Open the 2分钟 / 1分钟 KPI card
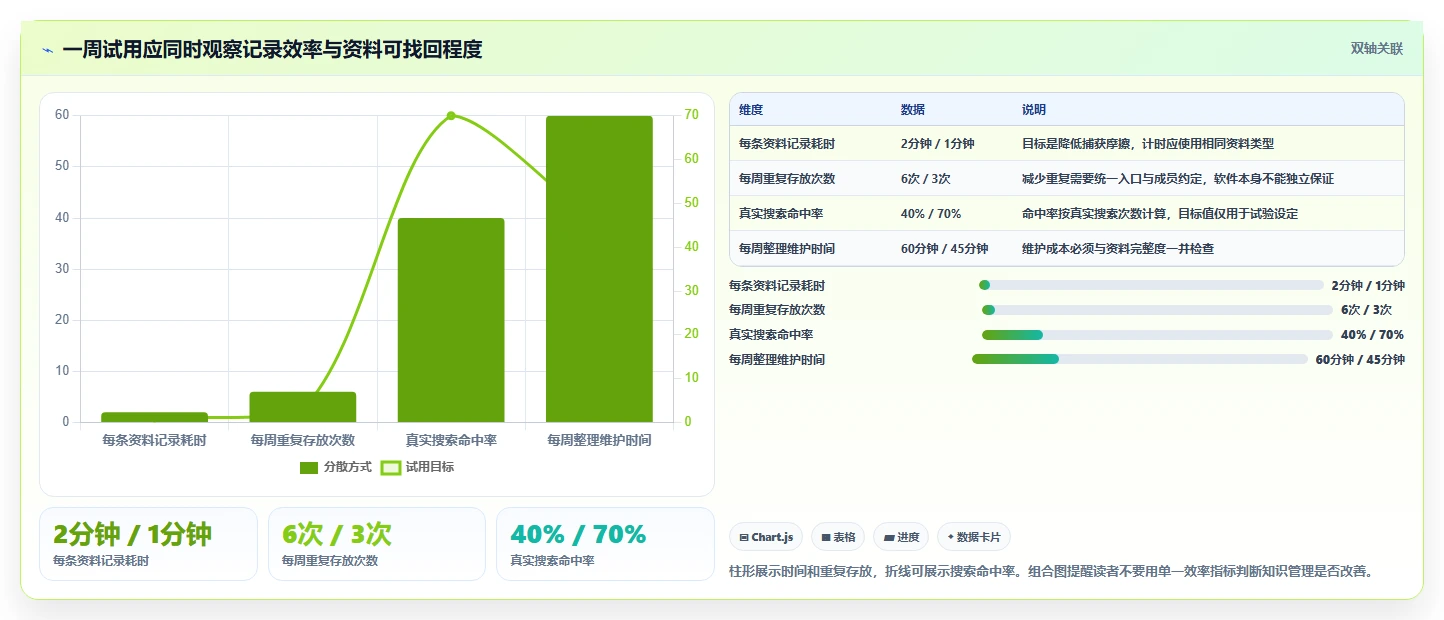This screenshot has height=620, width=1444. pyautogui.click(x=148, y=544)
